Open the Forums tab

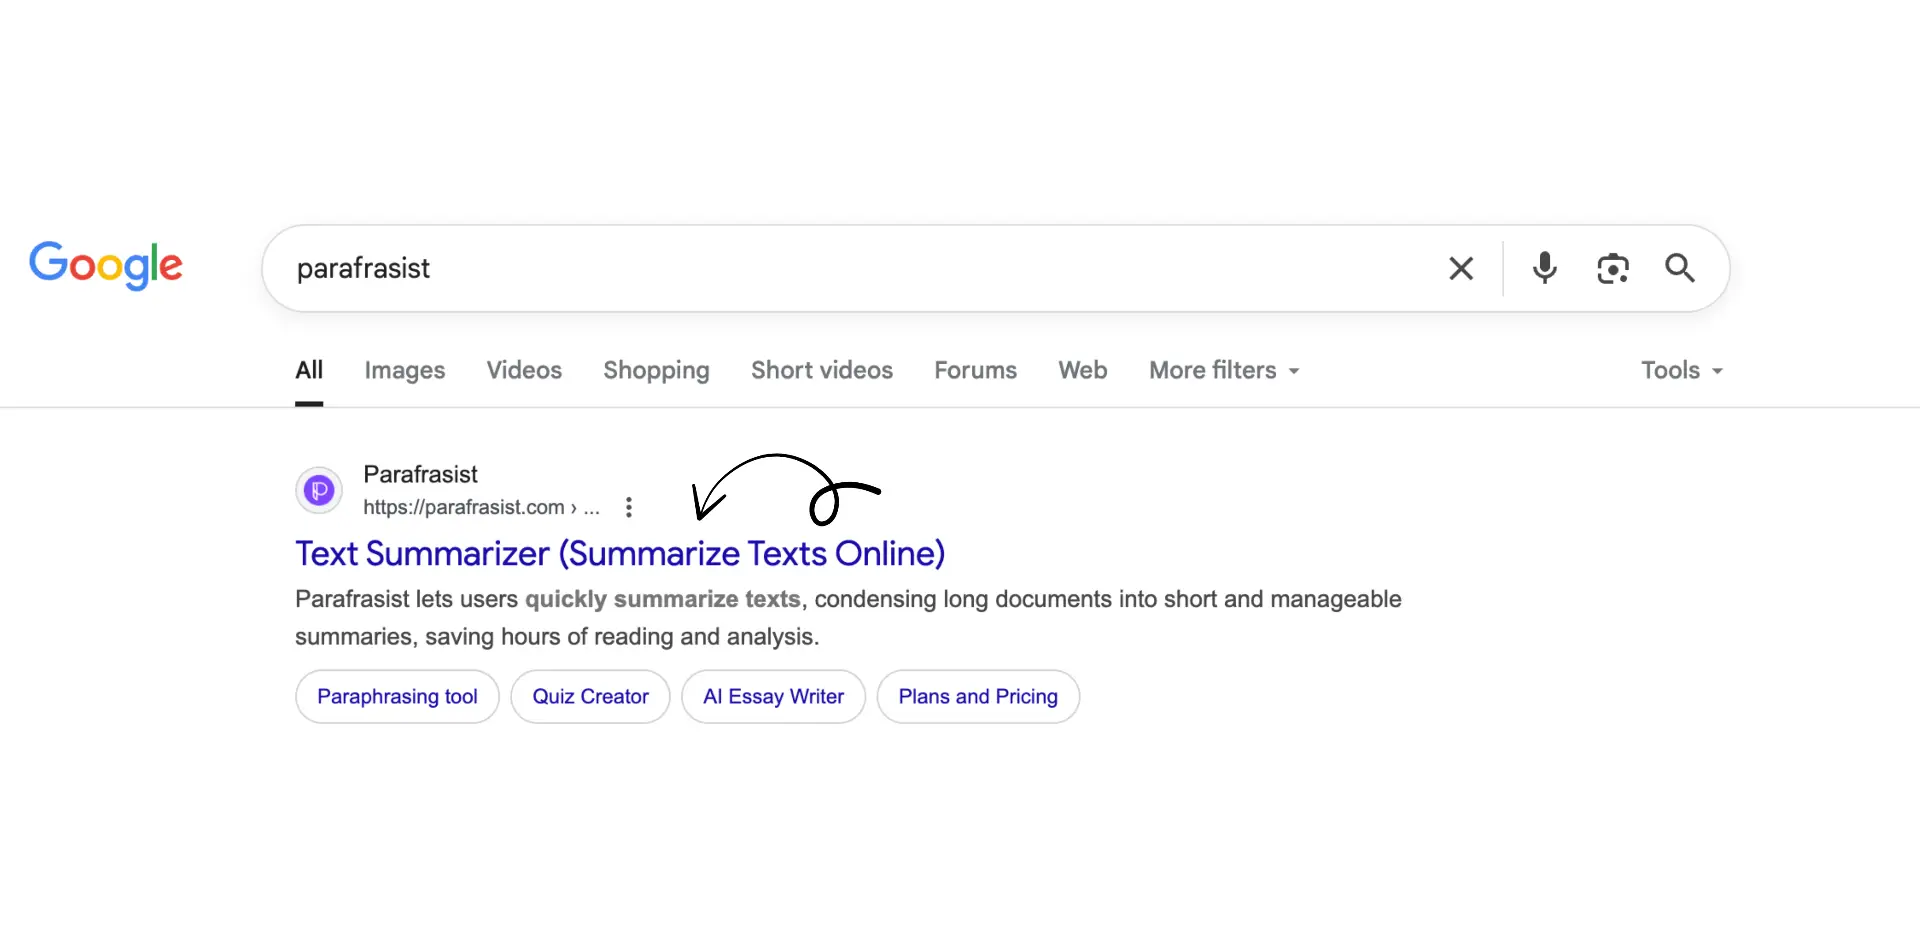tap(975, 370)
